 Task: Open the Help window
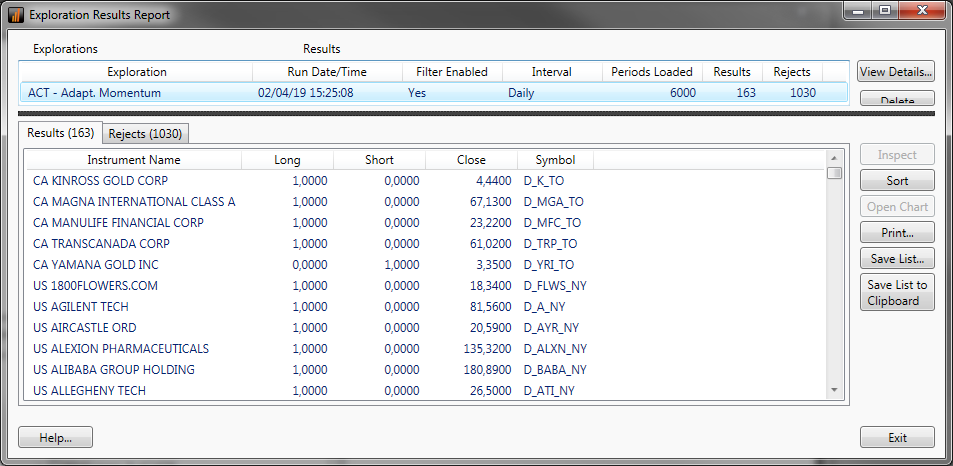55,437
